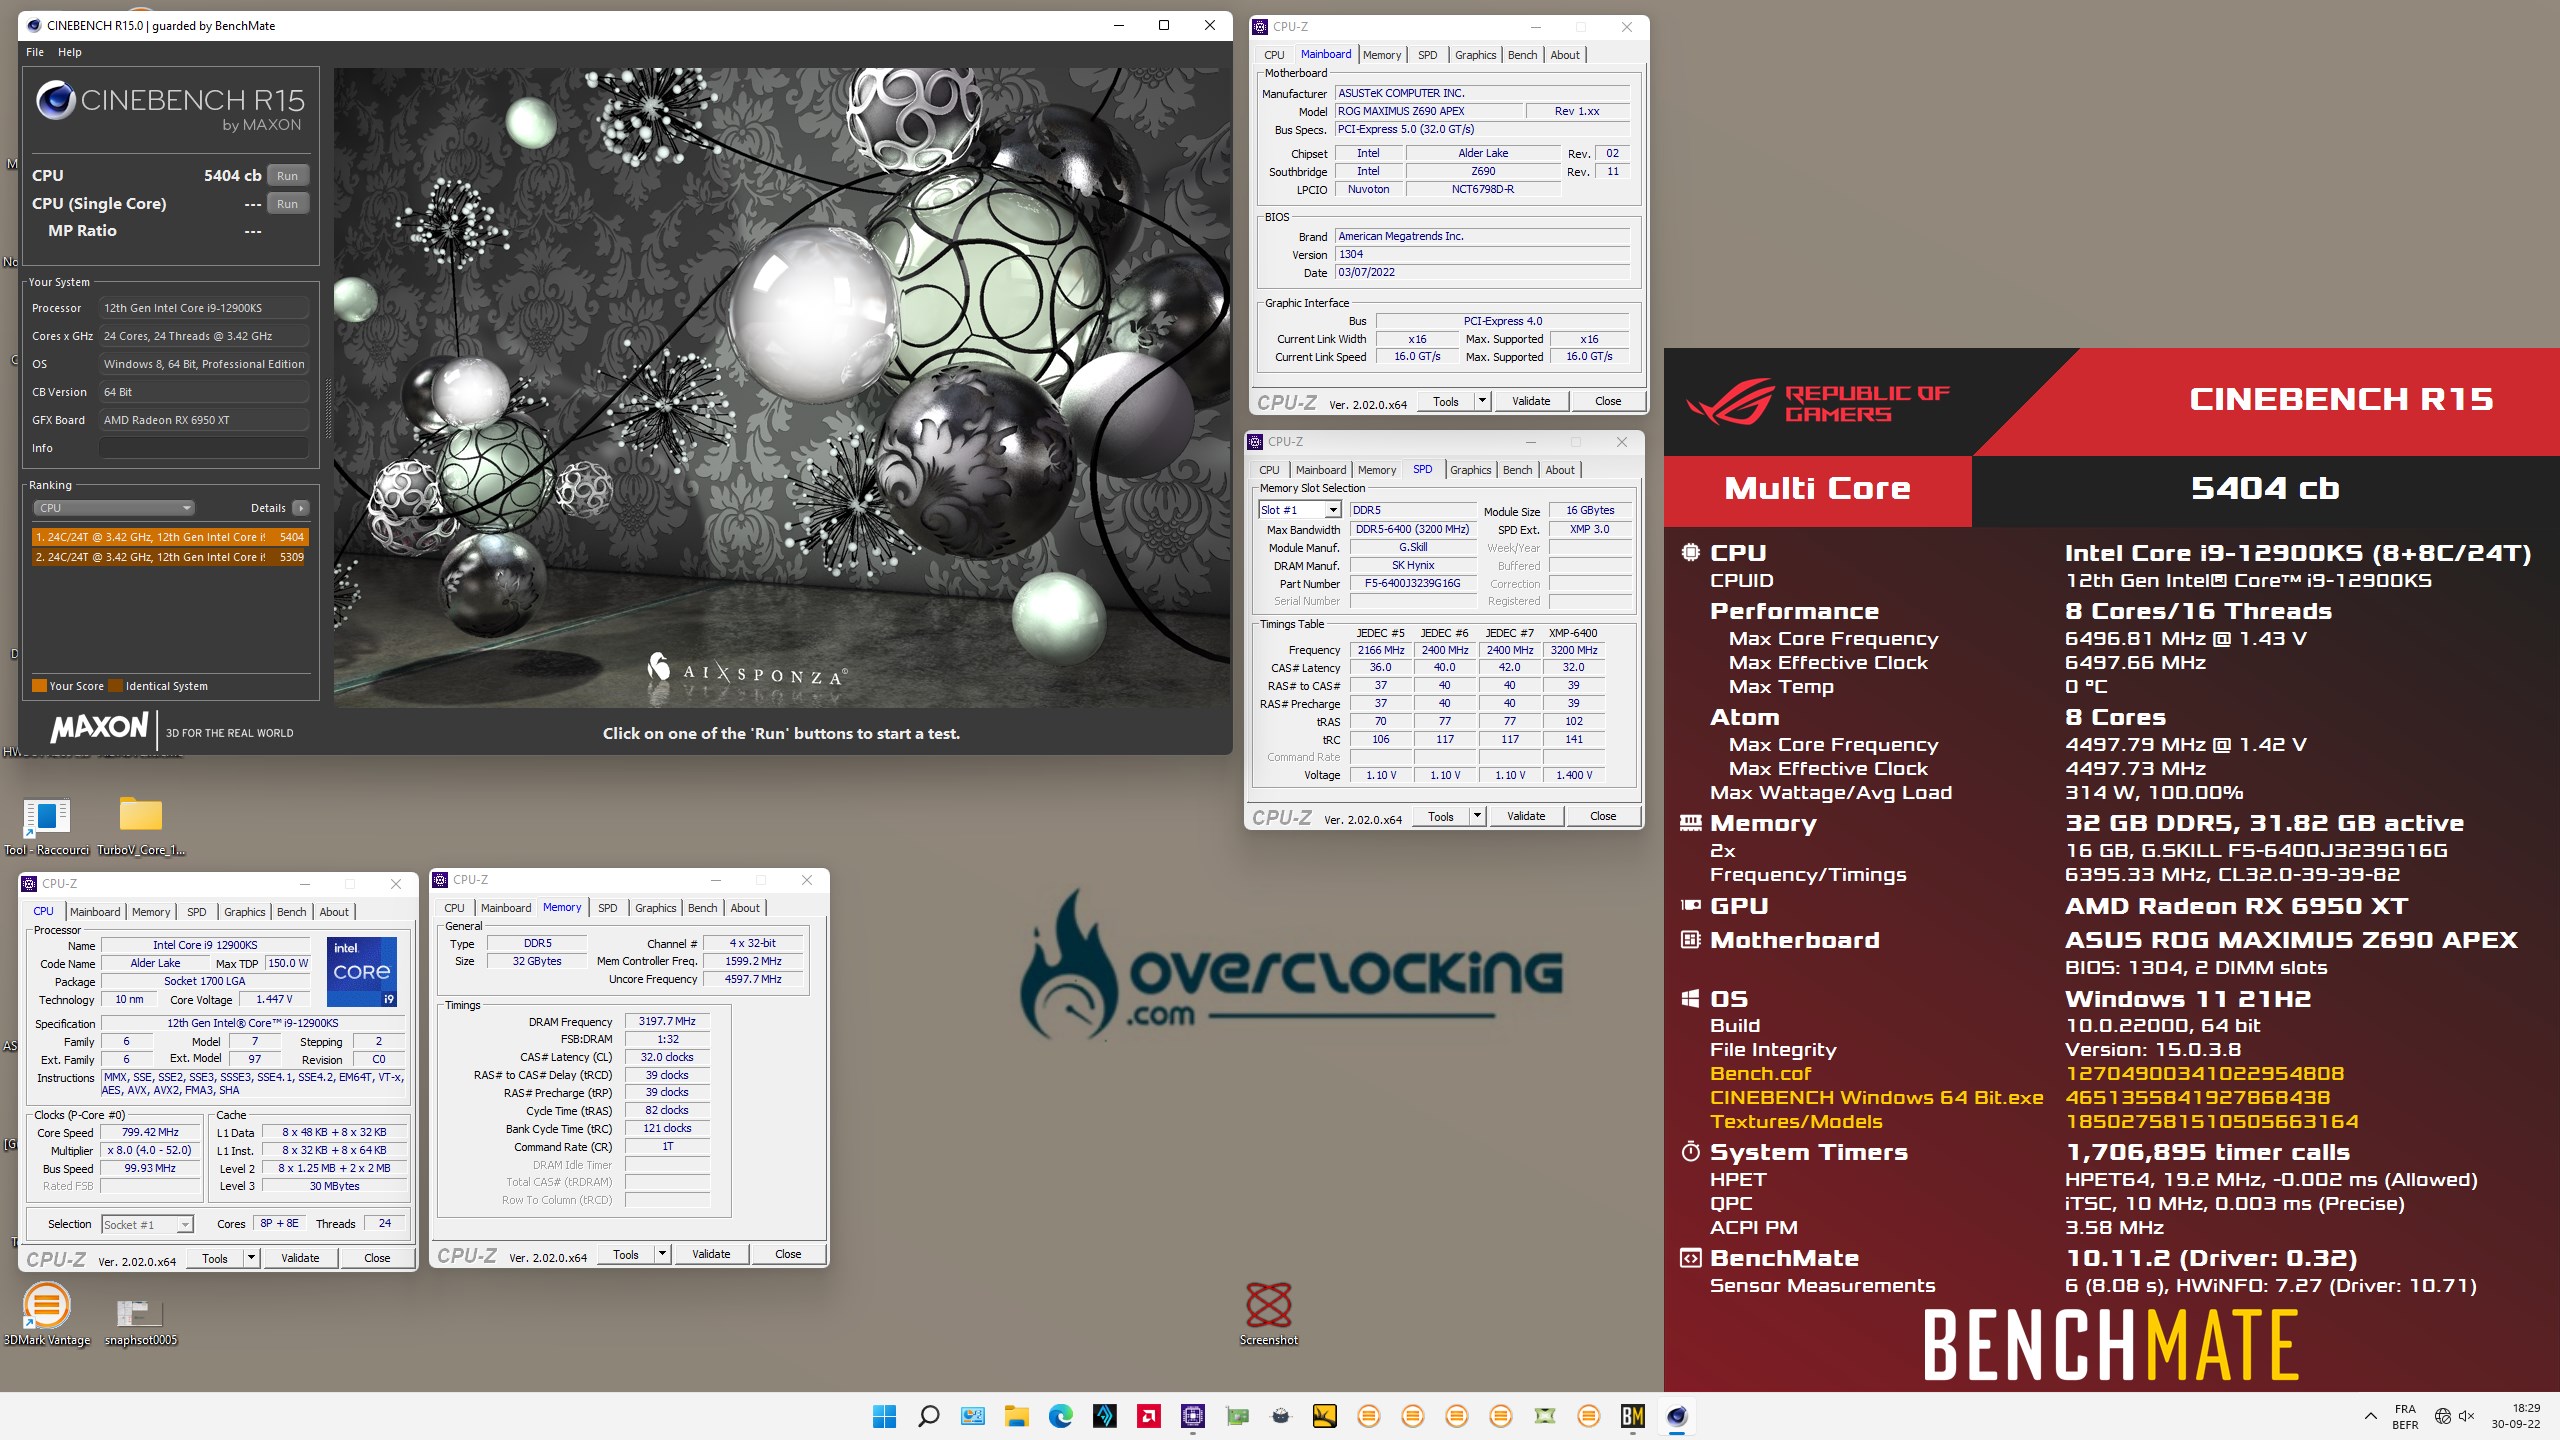Launch Microsoft Edge from the taskbar

pos(1060,1416)
